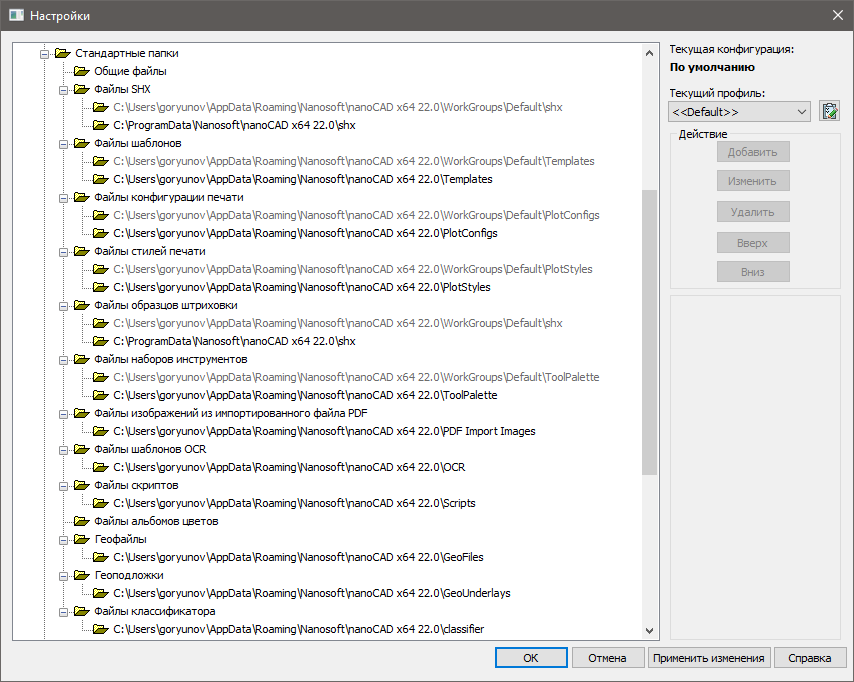Open the Текущий профиль dropdown
Viewport: 854px width, 682px height.
click(x=739, y=112)
